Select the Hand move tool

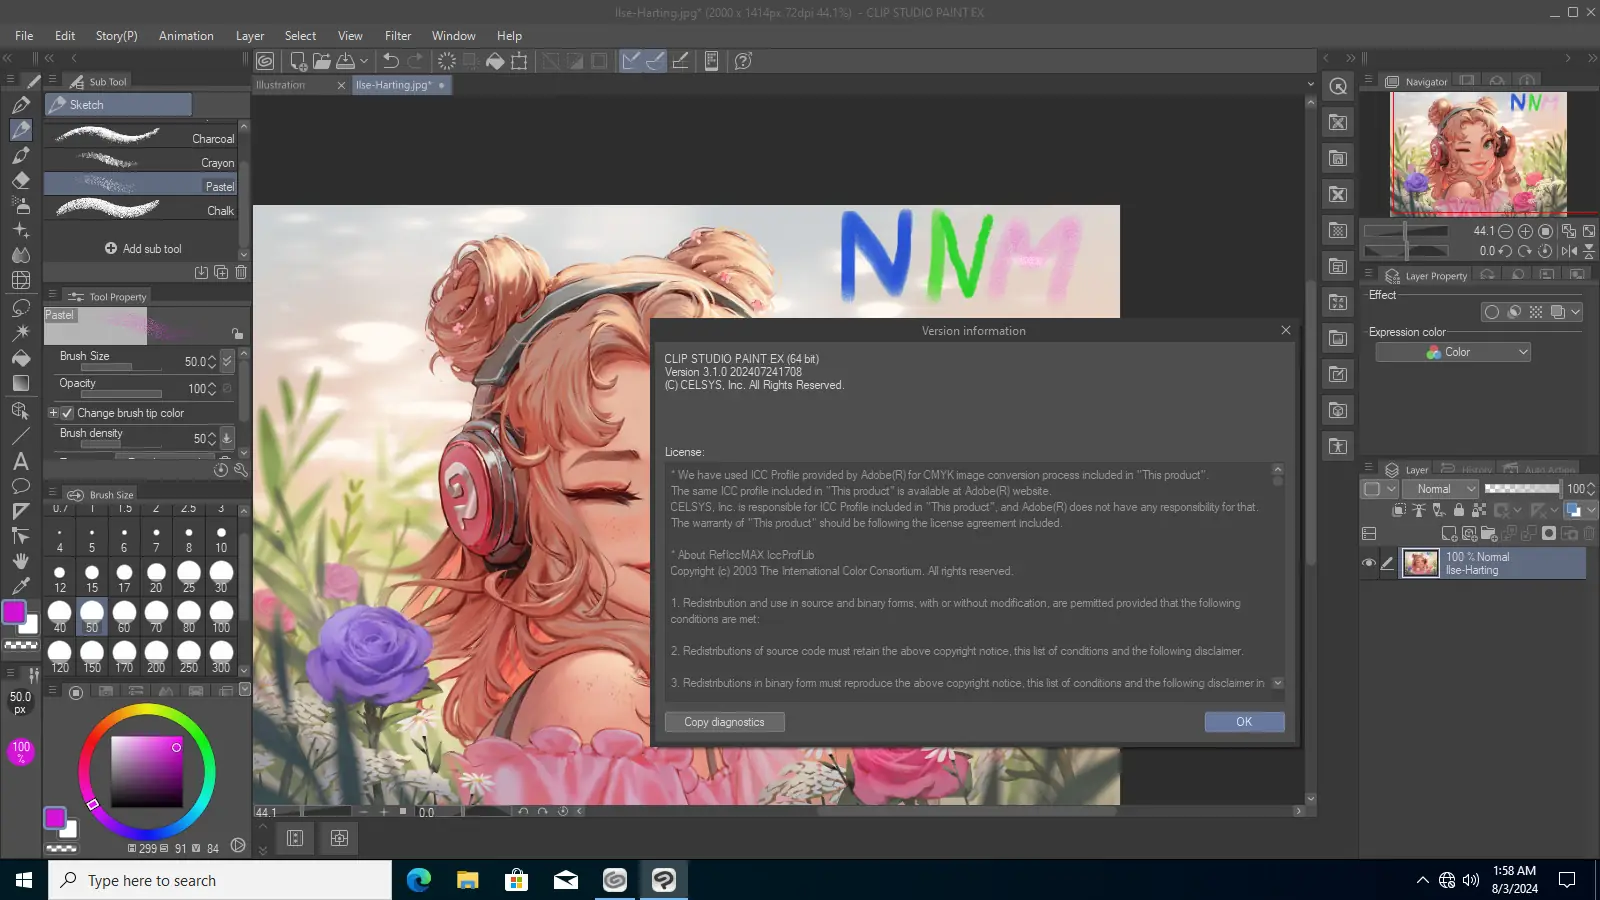click(21, 561)
